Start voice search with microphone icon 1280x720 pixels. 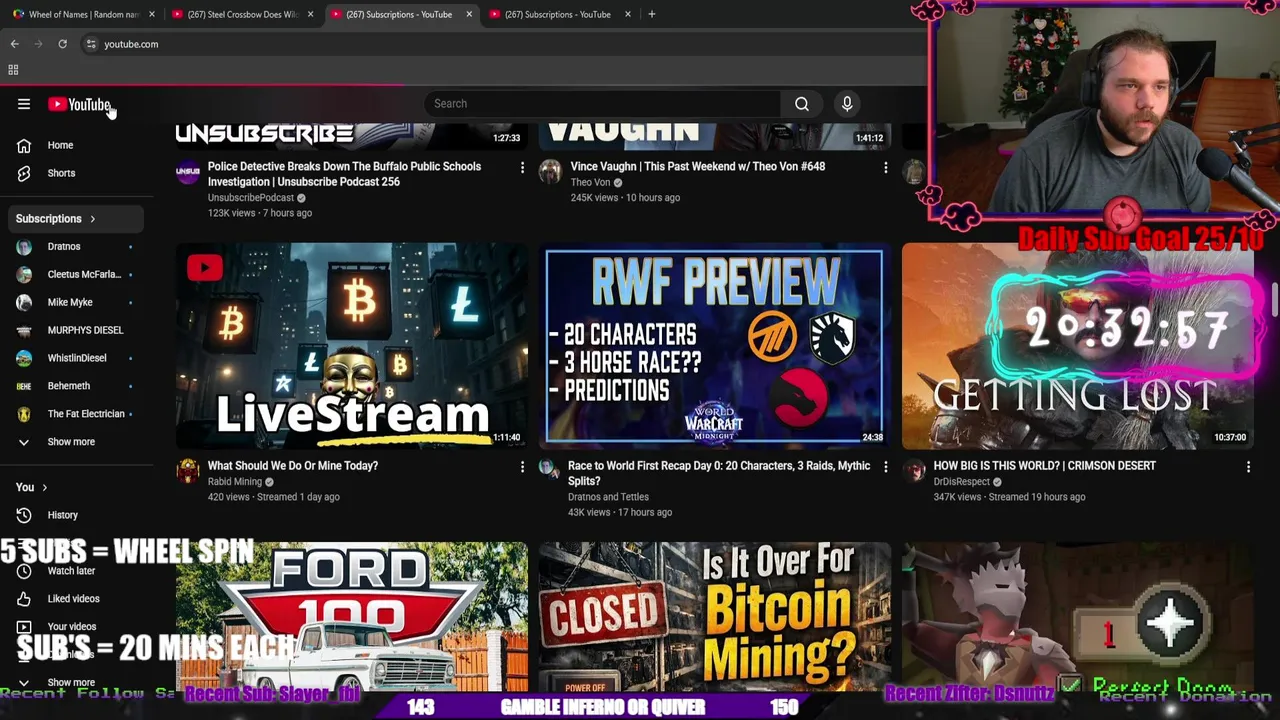pyautogui.click(x=847, y=104)
